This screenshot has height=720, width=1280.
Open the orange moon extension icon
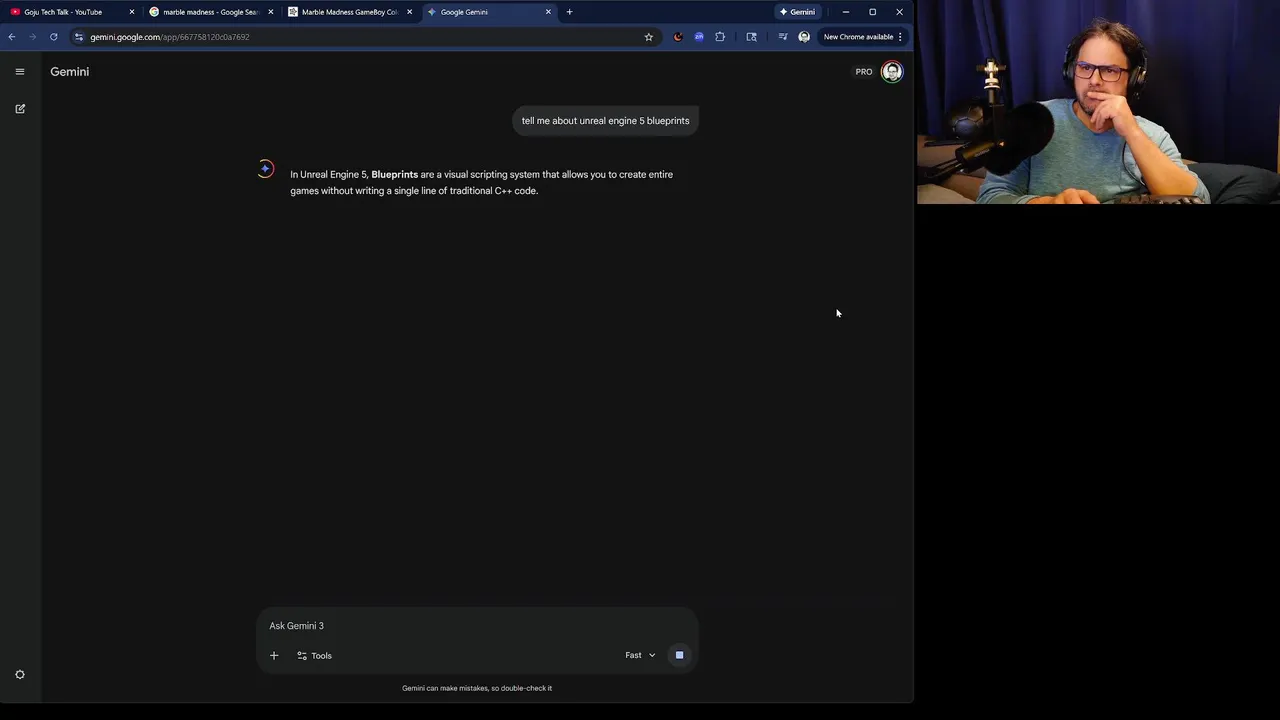coord(677,37)
